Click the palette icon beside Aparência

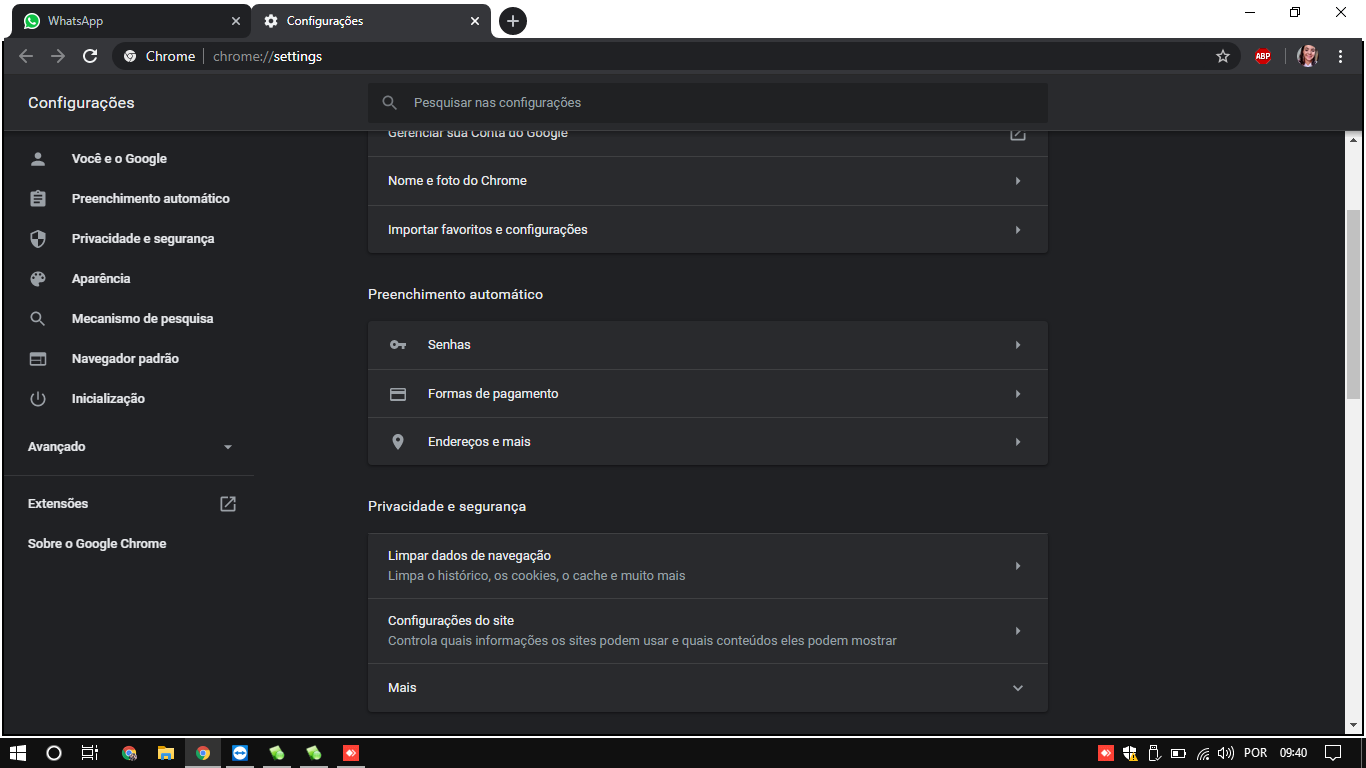pos(38,279)
